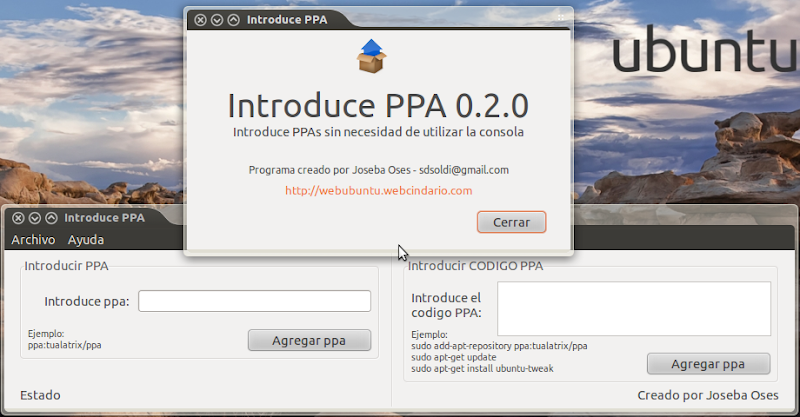Image resolution: width=800 pixels, height=417 pixels.
Task: Focus the codigo PPA multiline text box
Action: pyautogui.click(x=634, y=309)
